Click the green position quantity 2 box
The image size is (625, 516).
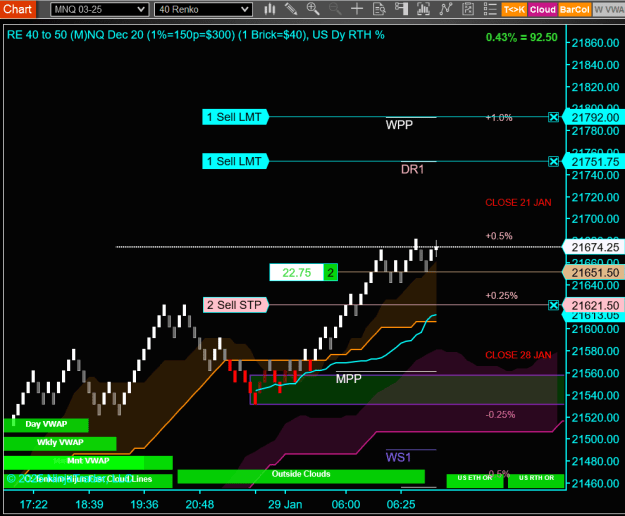[x=330, y=273]
